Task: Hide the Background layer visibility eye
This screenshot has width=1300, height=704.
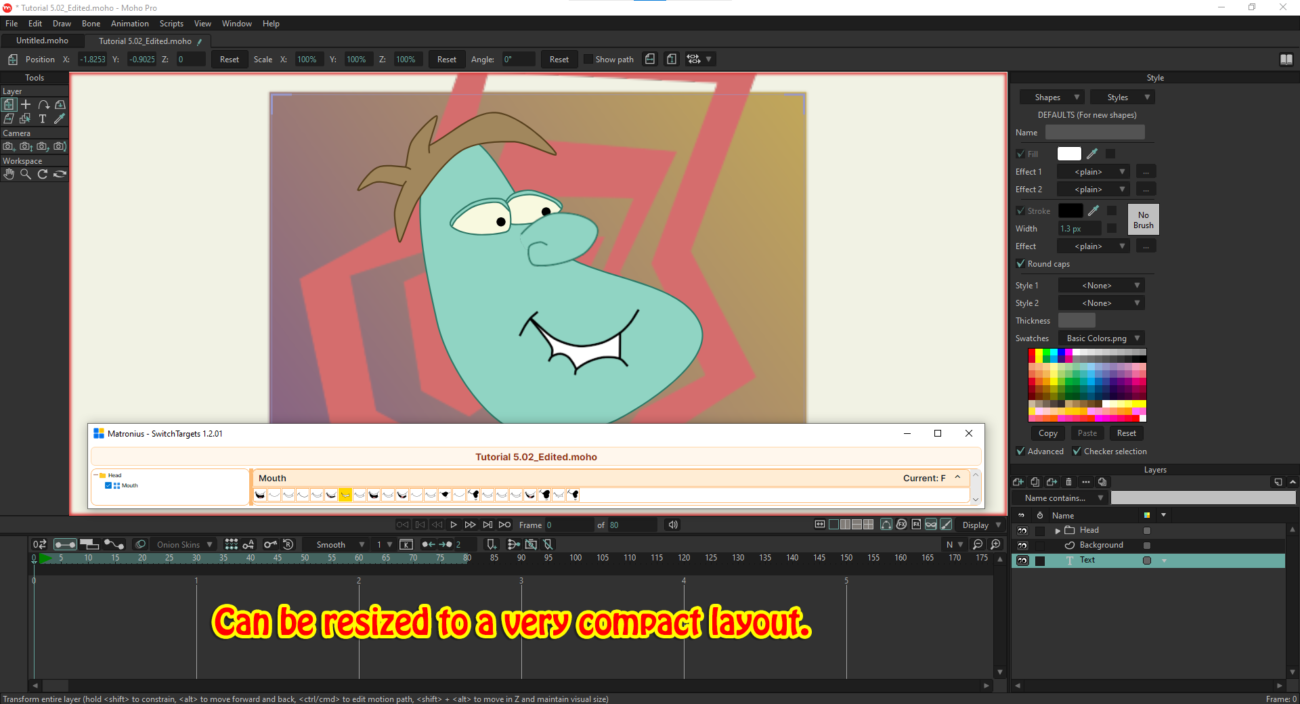Action: [x=1022, y=545]
